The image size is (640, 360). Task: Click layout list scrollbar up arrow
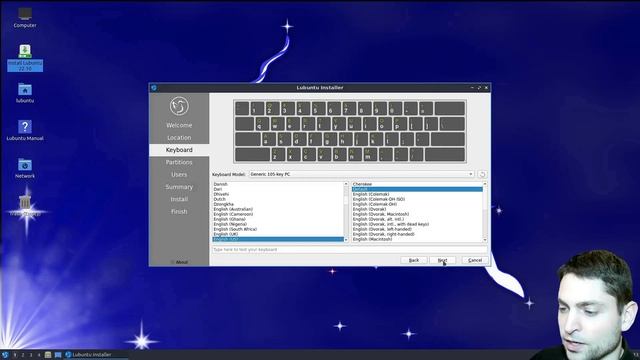346,184
